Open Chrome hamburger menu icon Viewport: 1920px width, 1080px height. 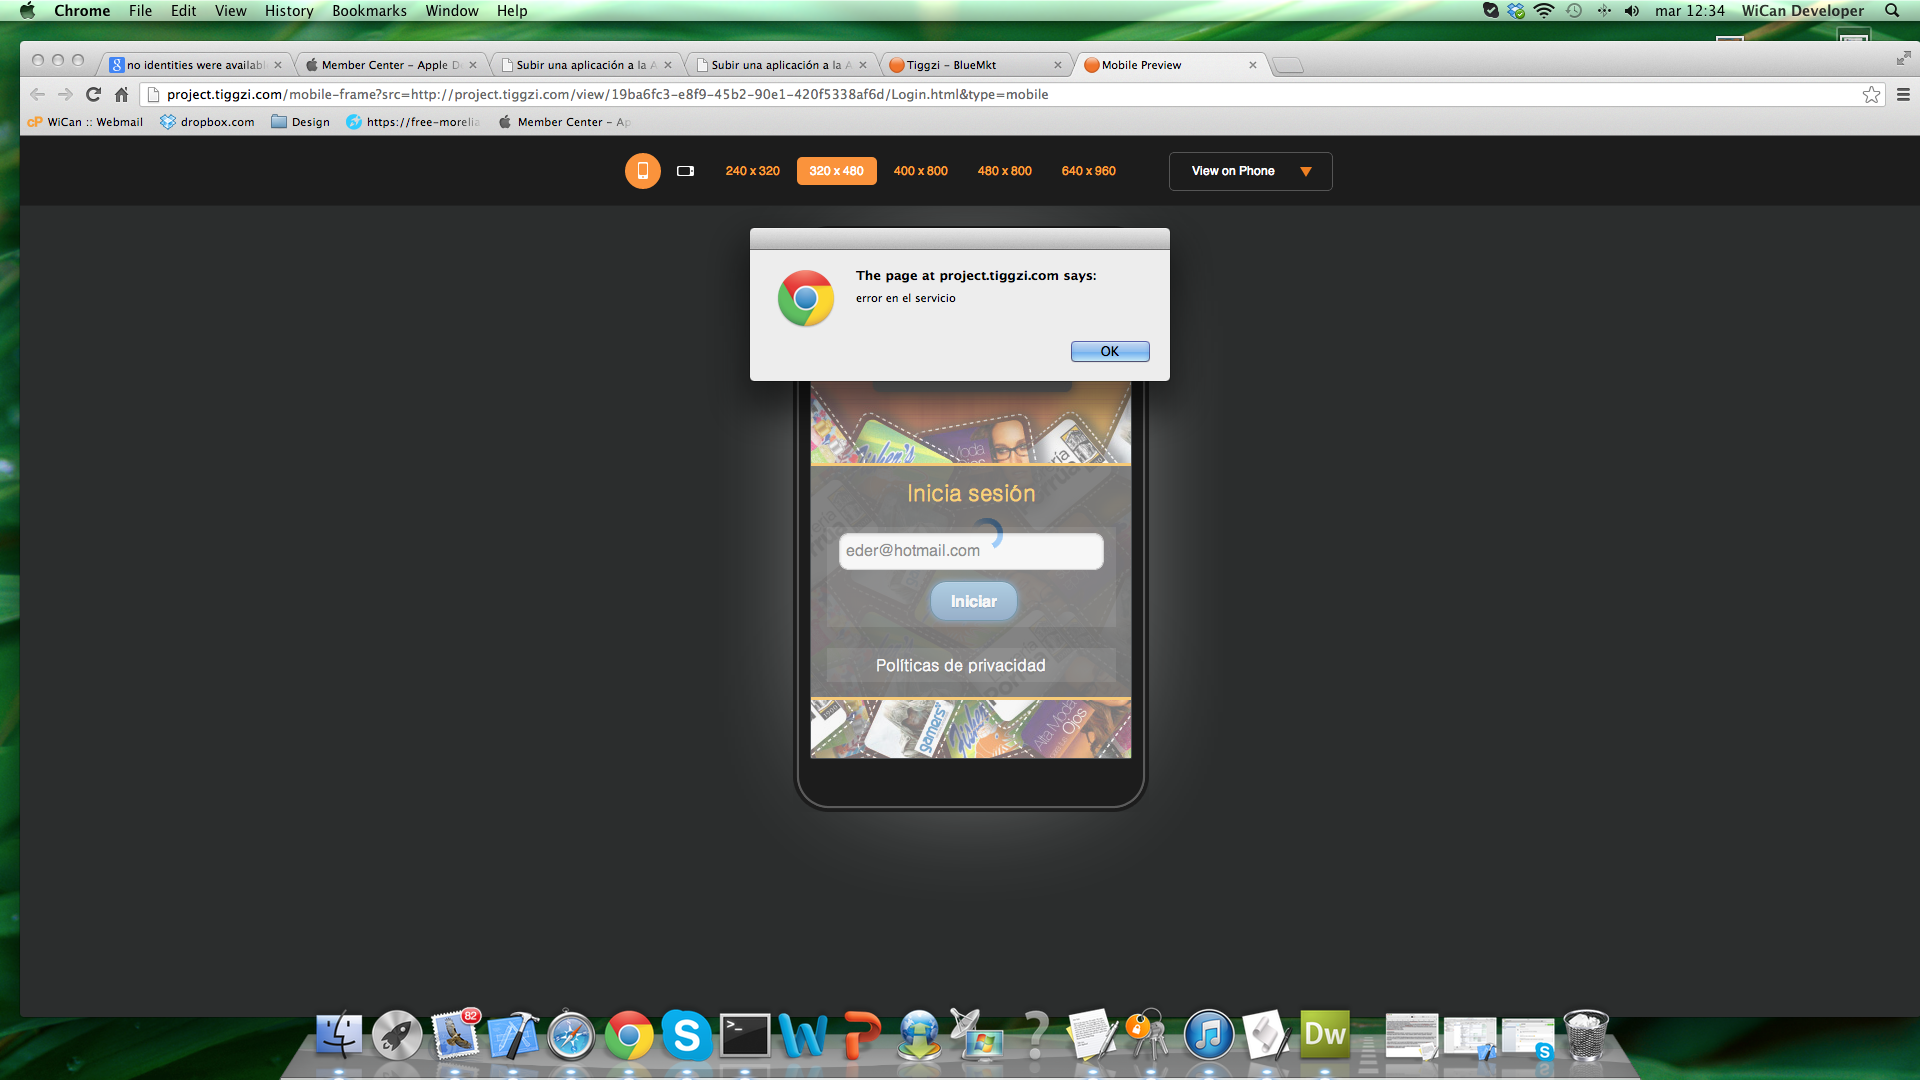tap(1903, 94)
